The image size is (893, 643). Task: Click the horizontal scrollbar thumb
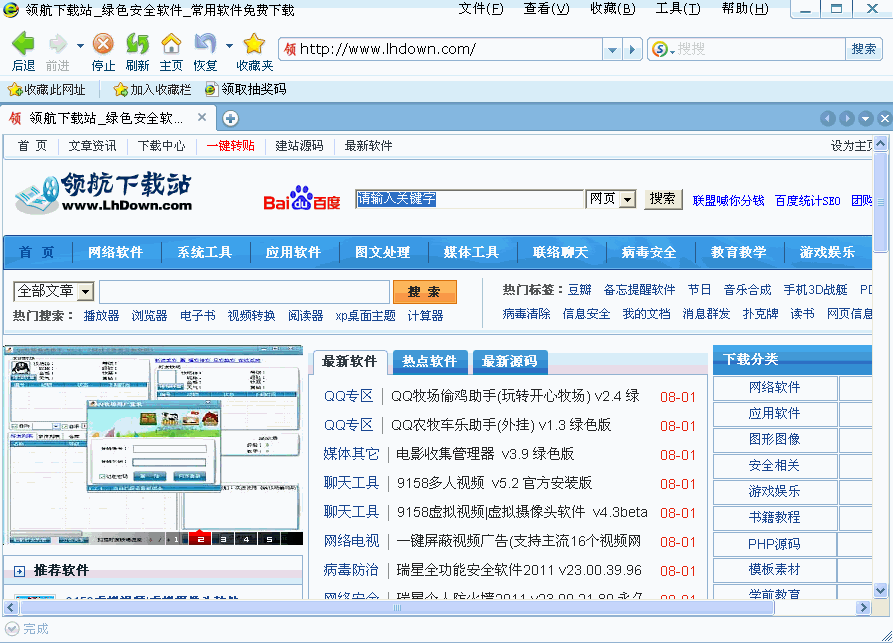point(397,608)
